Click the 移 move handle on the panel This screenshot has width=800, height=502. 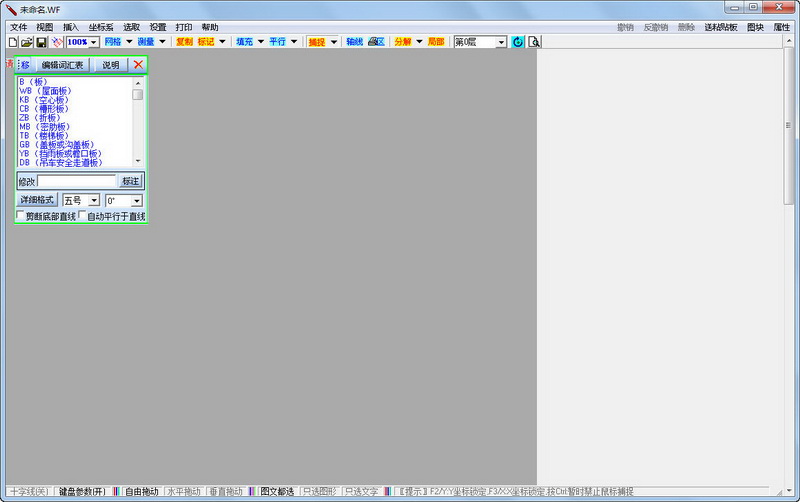coord(23,65)
